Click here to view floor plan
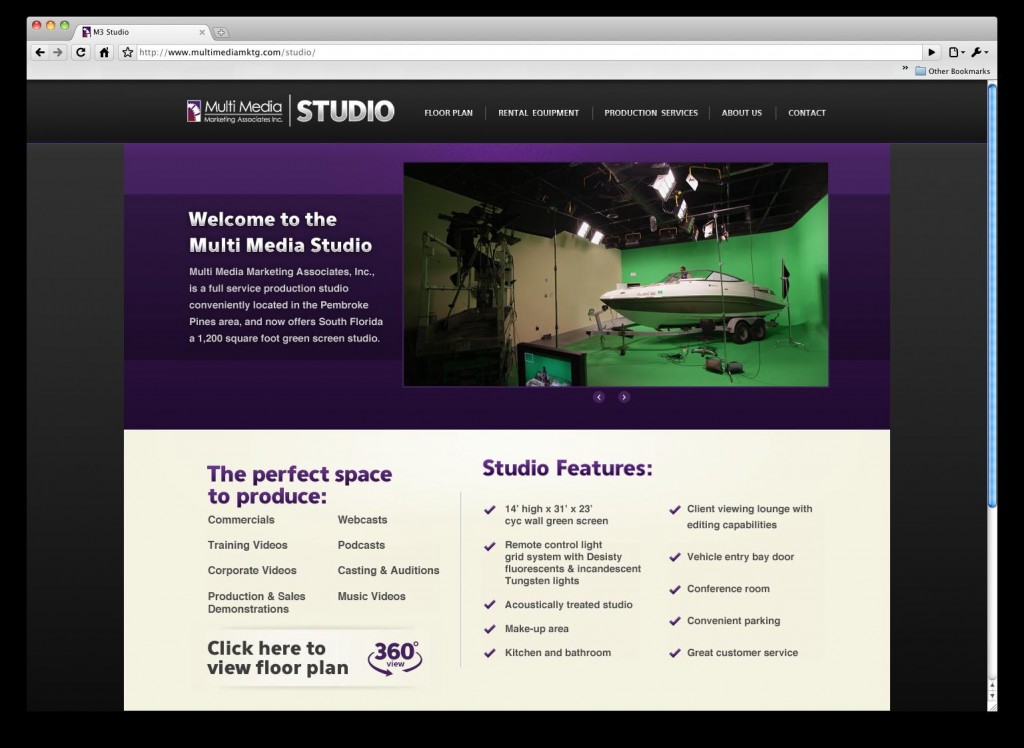The height and width of the screenshot is (748, 1024). pos(278,658)
